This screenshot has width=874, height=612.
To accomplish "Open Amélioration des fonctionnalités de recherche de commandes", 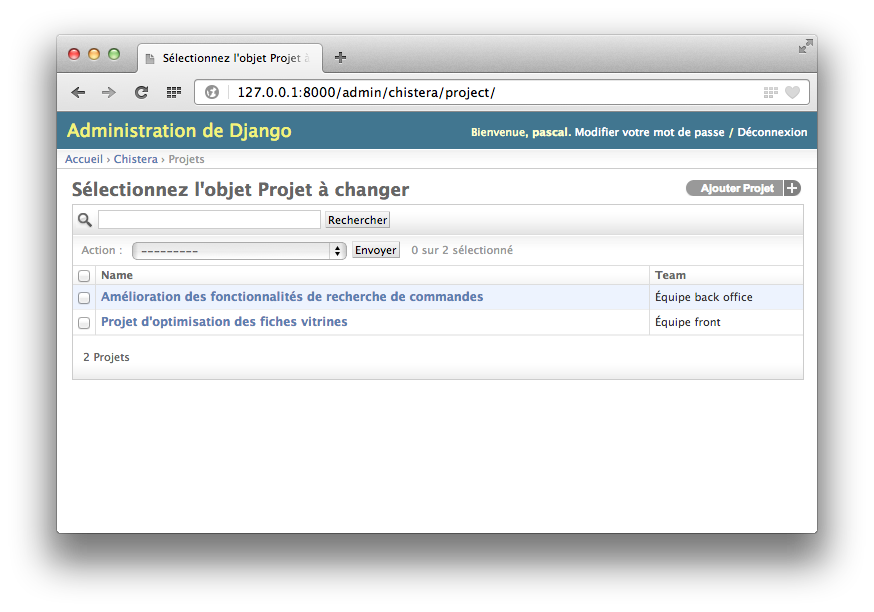I will (292, 297).
